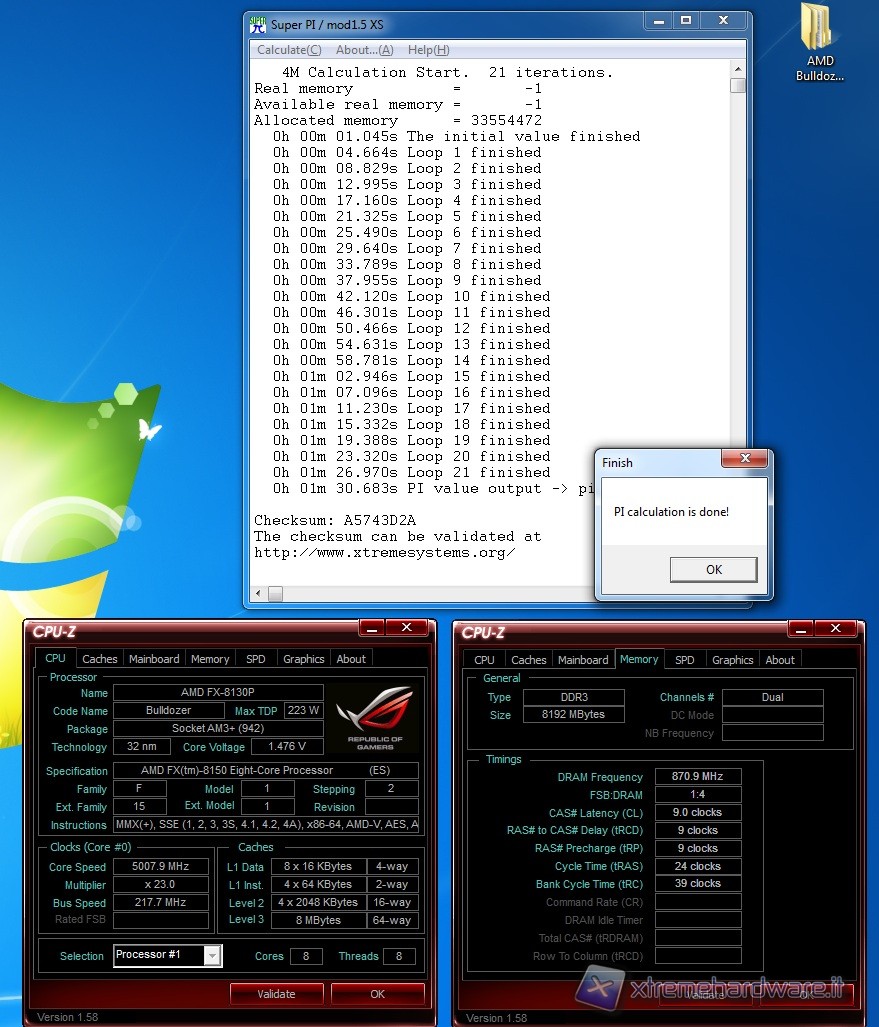Click the Validate button in CPU-Z
The image size is (879, 1027).
[x=276, y=994]
